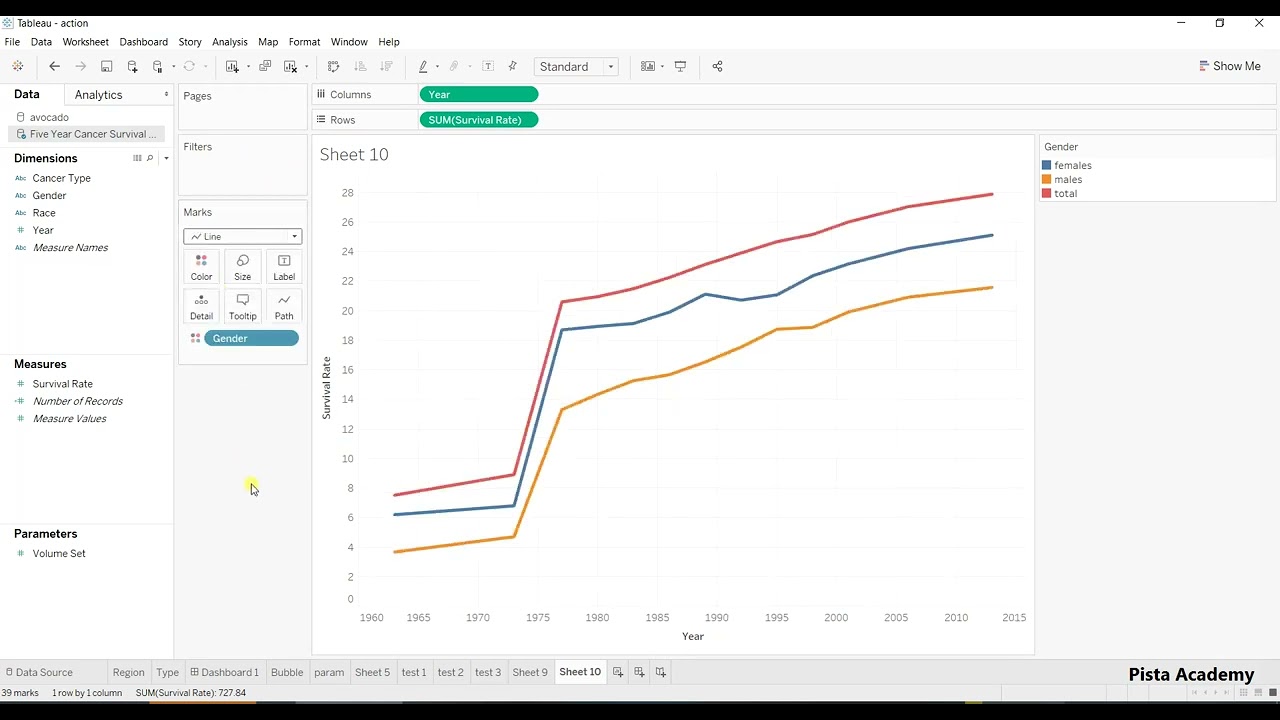Click the Undo back arrow
This screenshot has height=720, width=1280.
click(54, 66)
